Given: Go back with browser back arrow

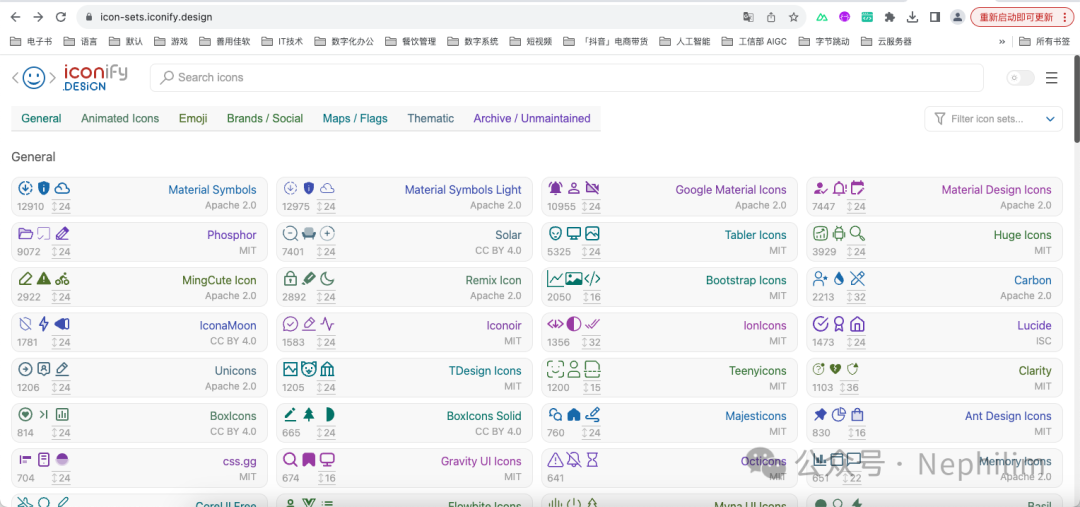Looking at the screenshot, I should (15, 17).
